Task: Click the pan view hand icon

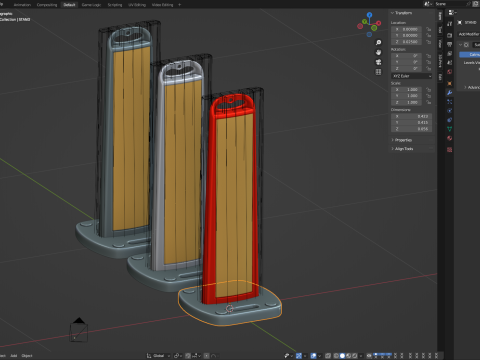Action: 378,52
